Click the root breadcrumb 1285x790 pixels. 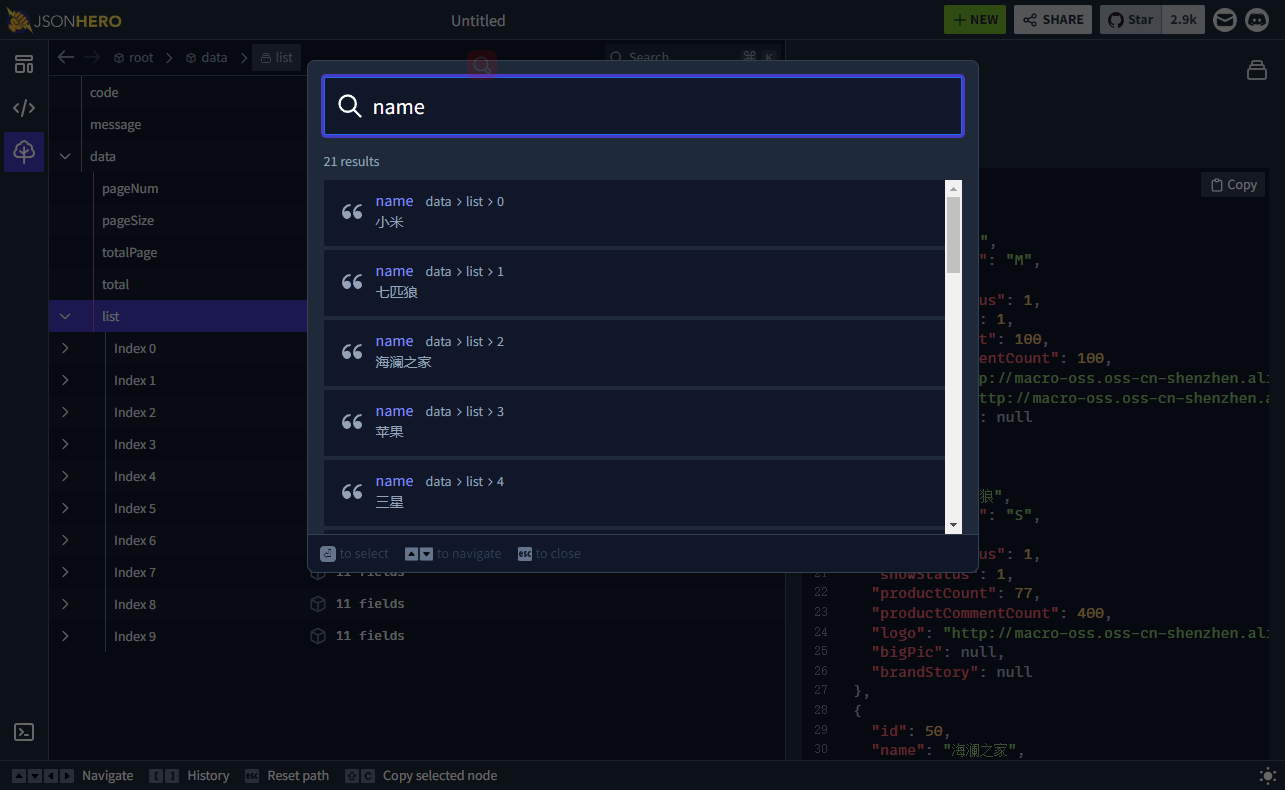(x=134, y=58)
